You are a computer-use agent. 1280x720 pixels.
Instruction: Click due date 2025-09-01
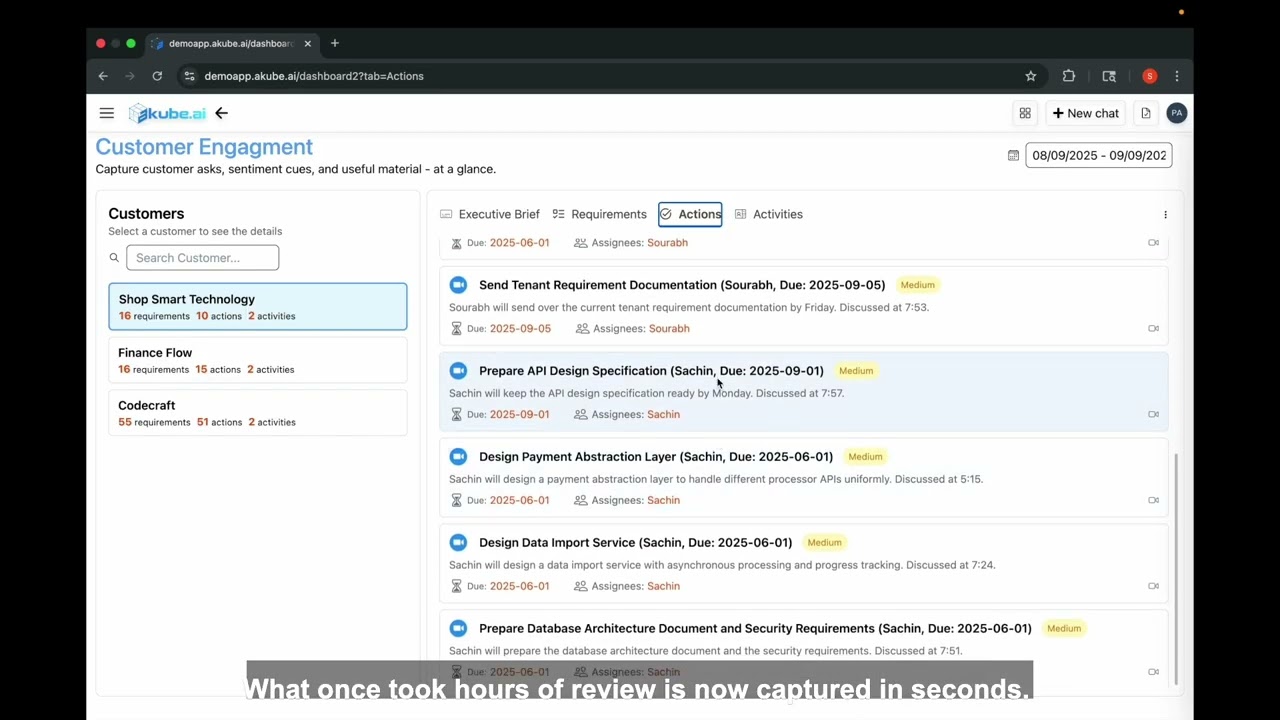click(519, 414)
